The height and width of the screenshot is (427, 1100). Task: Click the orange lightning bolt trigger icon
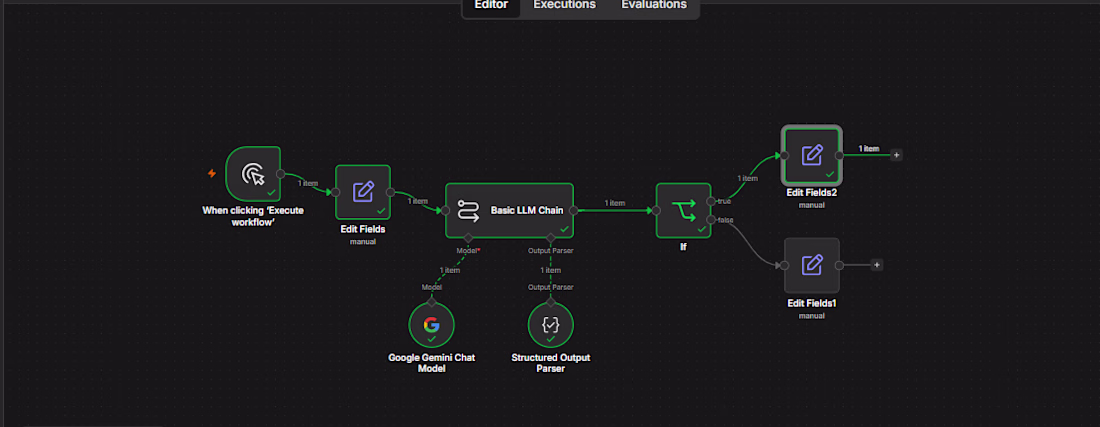(212, 173)
